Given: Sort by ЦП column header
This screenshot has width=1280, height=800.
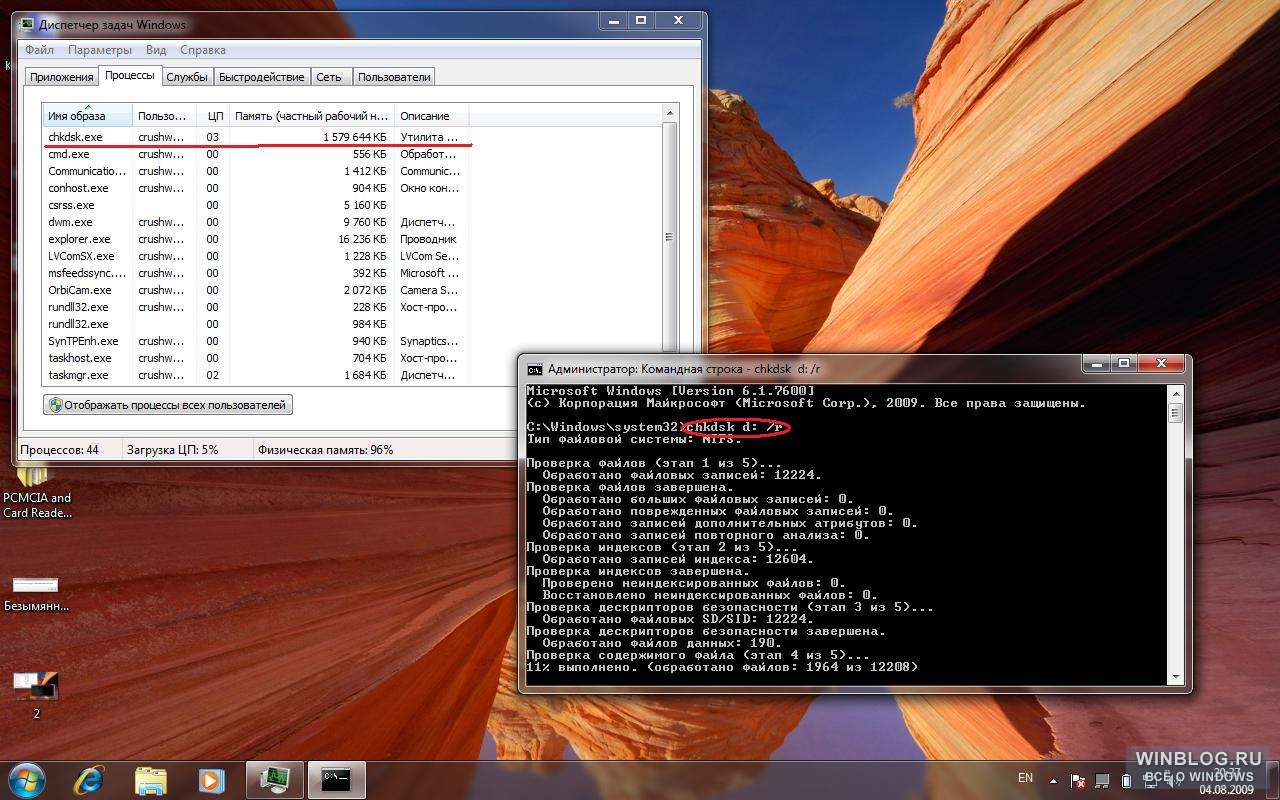Looking at the screenshot, I should pyautogui.click(x=213, y=116).
